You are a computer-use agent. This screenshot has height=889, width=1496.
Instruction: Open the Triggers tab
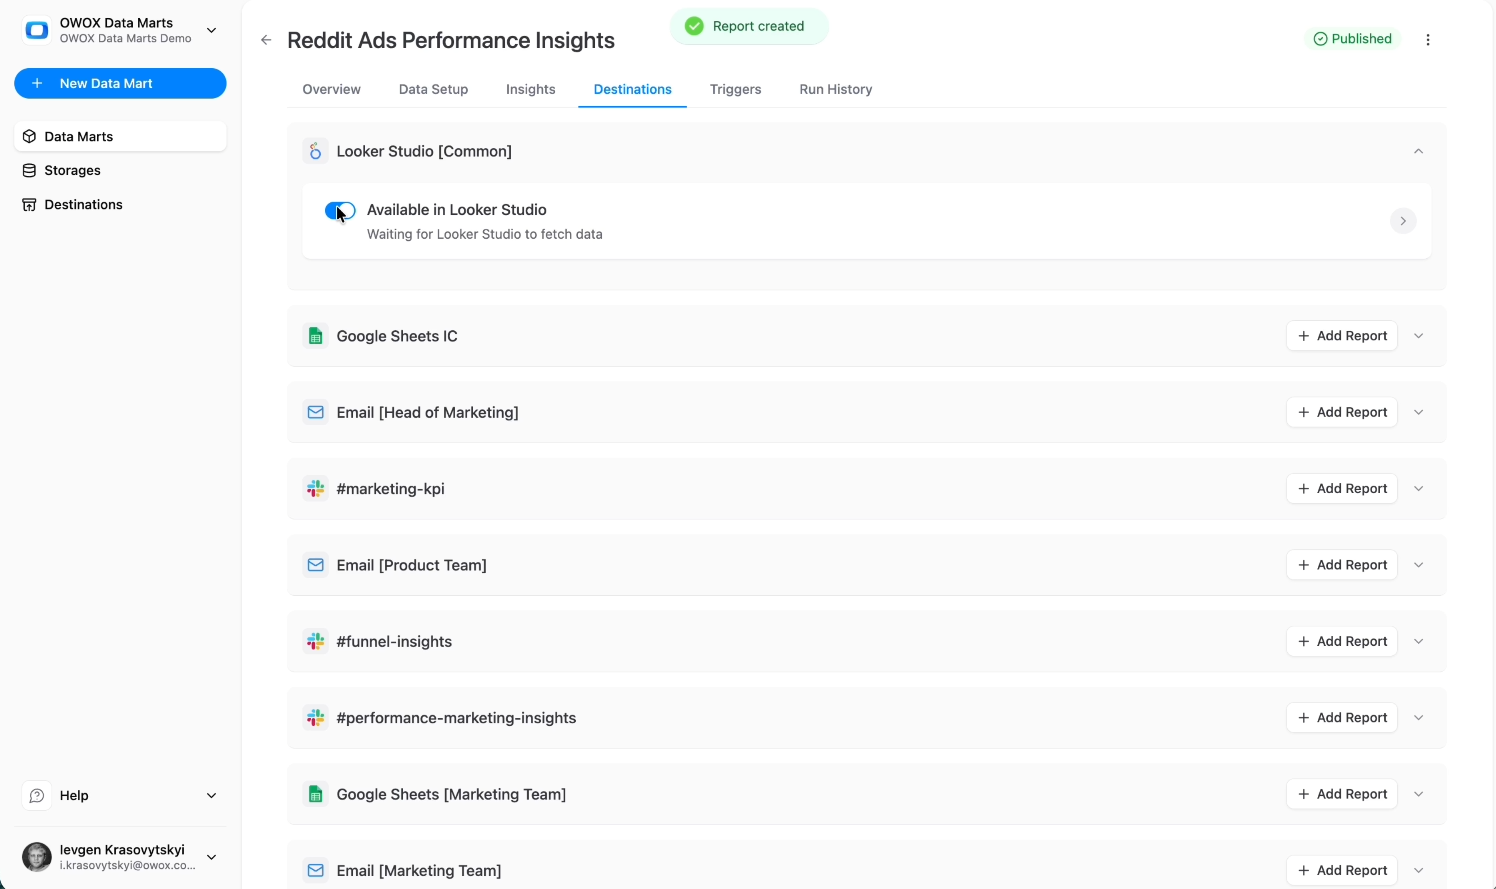(735, 89)
